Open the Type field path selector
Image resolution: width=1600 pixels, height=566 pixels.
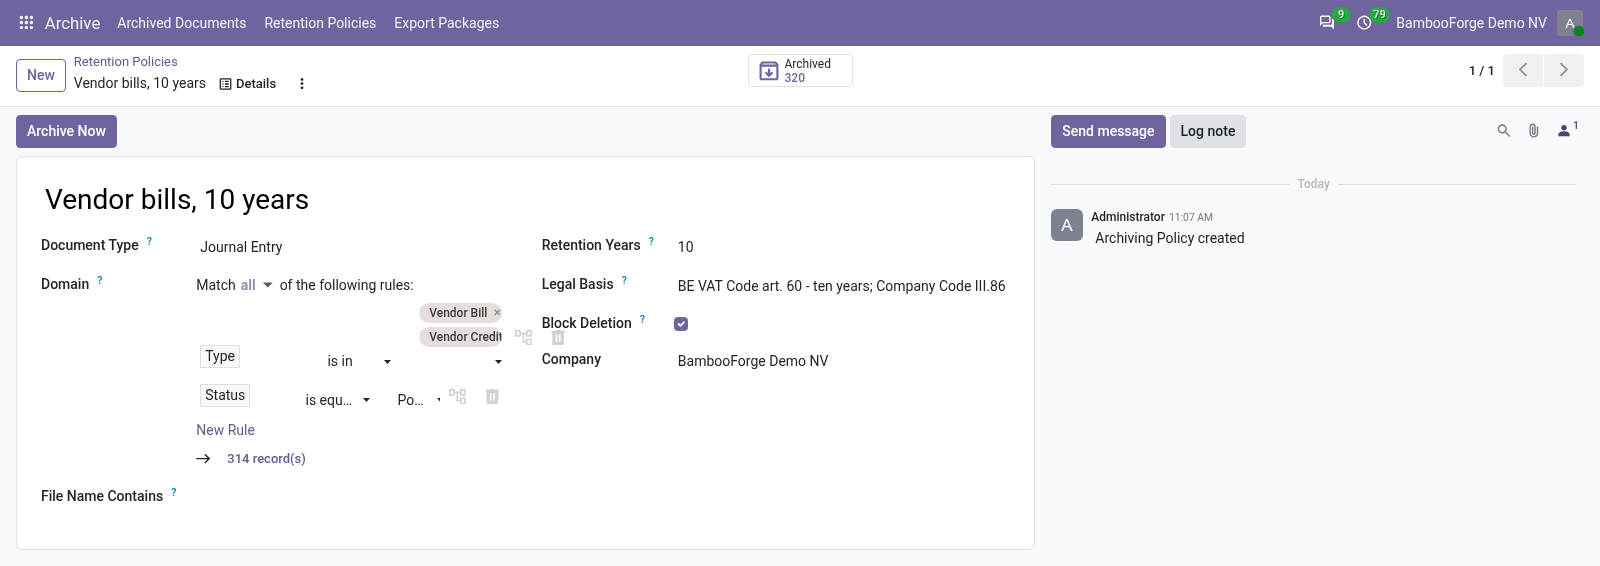(220, 356)
